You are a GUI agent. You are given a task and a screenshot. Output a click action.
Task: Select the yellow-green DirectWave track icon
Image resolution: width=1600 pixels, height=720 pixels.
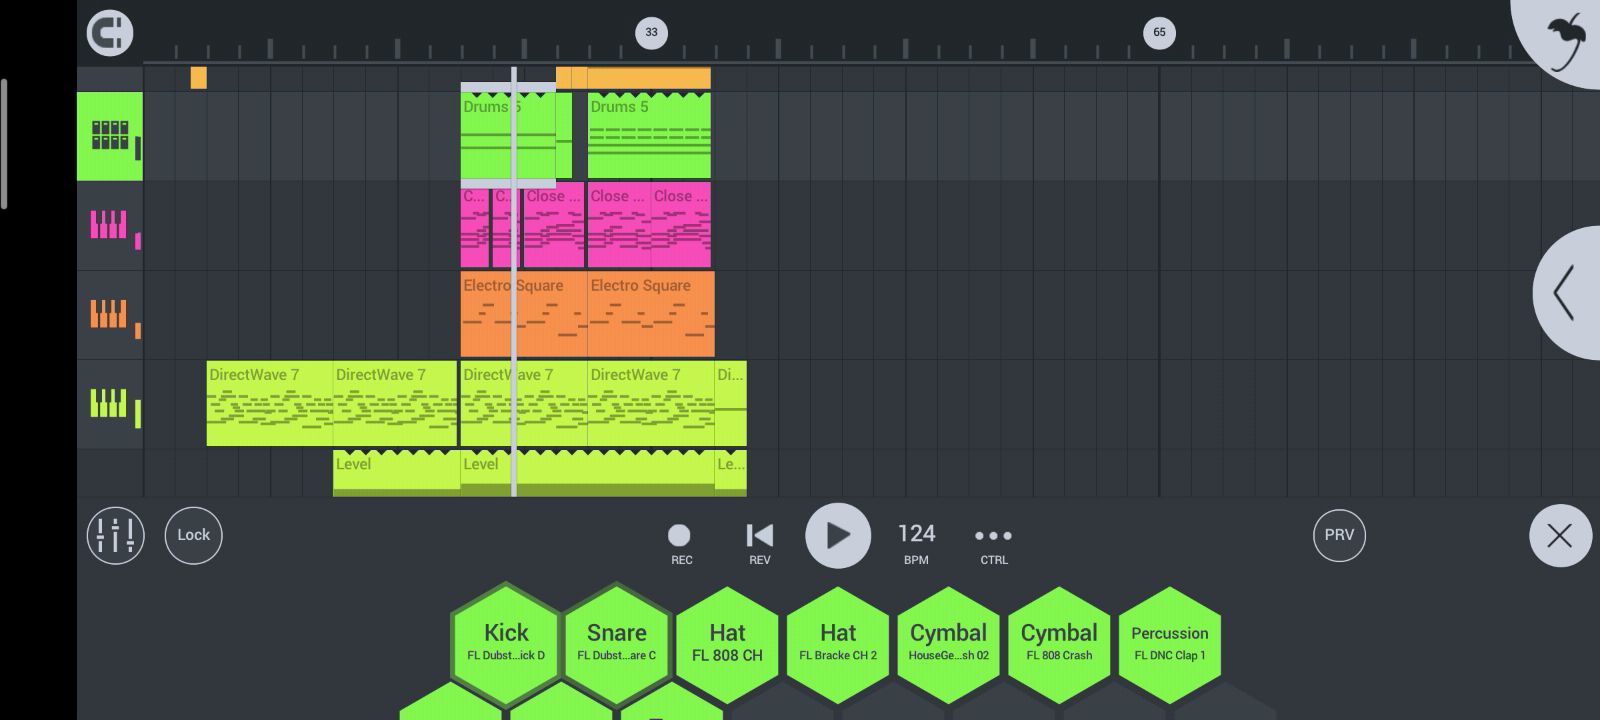click(x=110, y=404)
